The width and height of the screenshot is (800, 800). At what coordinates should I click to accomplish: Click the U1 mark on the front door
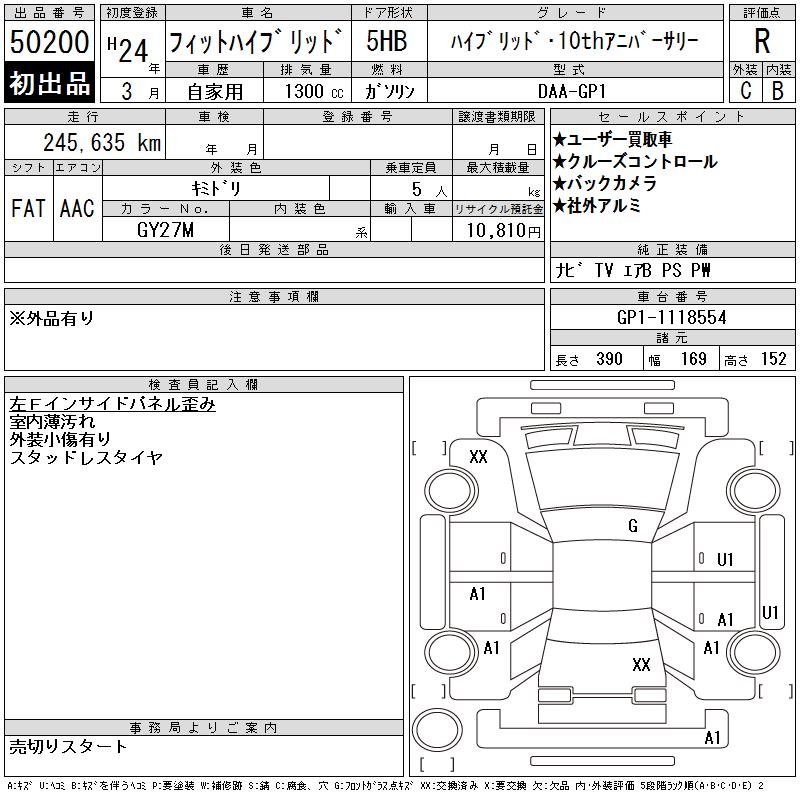pos(725,560)
